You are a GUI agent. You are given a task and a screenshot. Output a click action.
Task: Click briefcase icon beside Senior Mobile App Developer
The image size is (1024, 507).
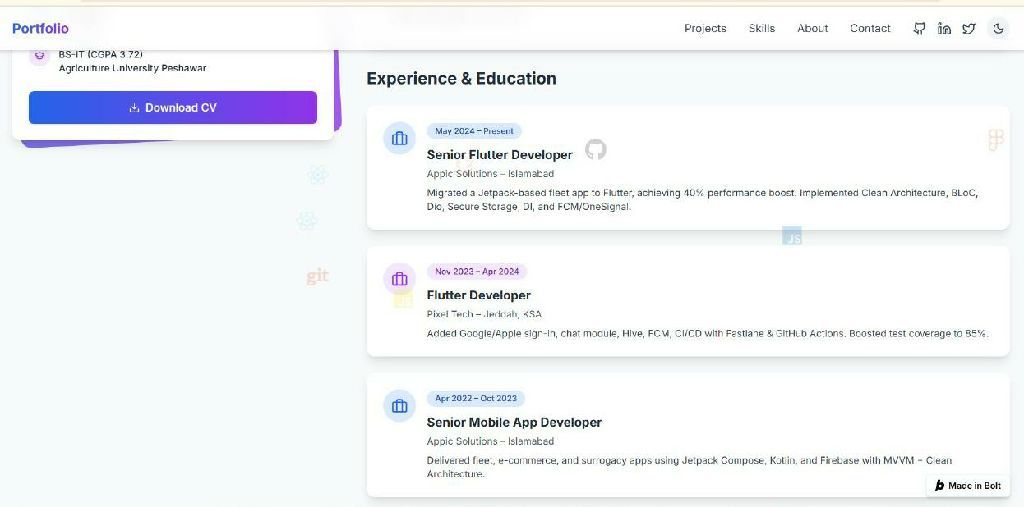coord(399,405)
